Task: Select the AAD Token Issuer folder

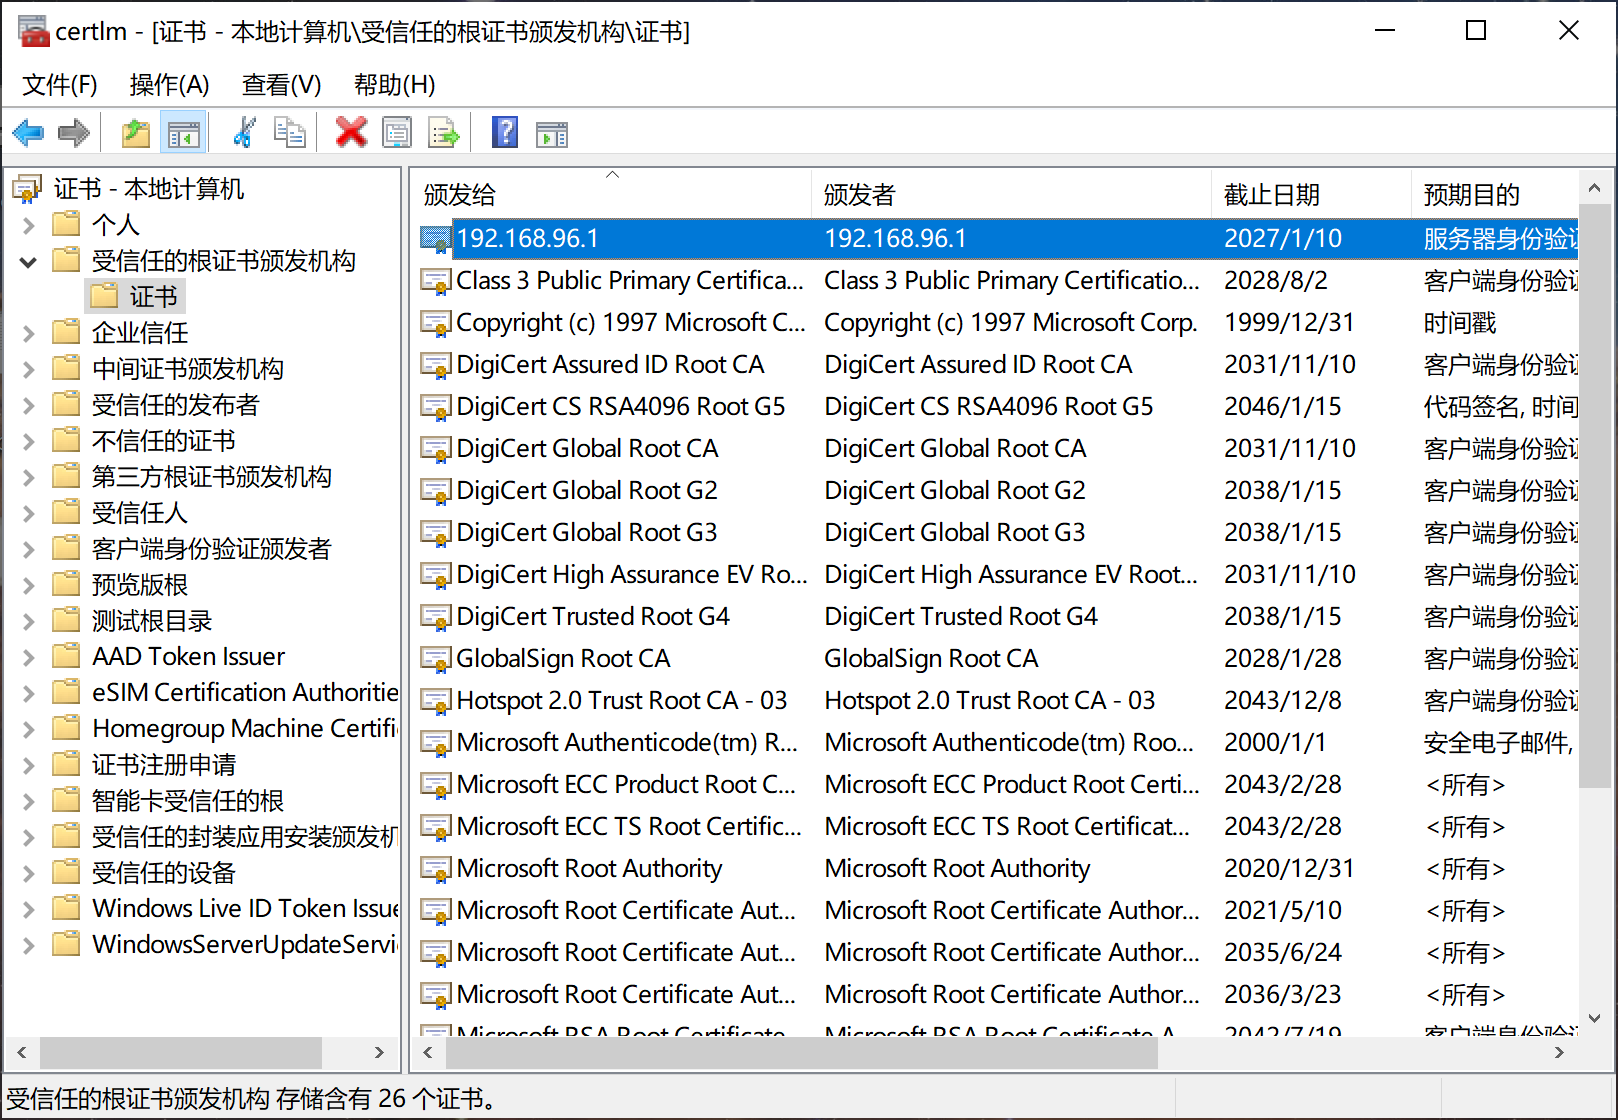Action: point(188,657)
